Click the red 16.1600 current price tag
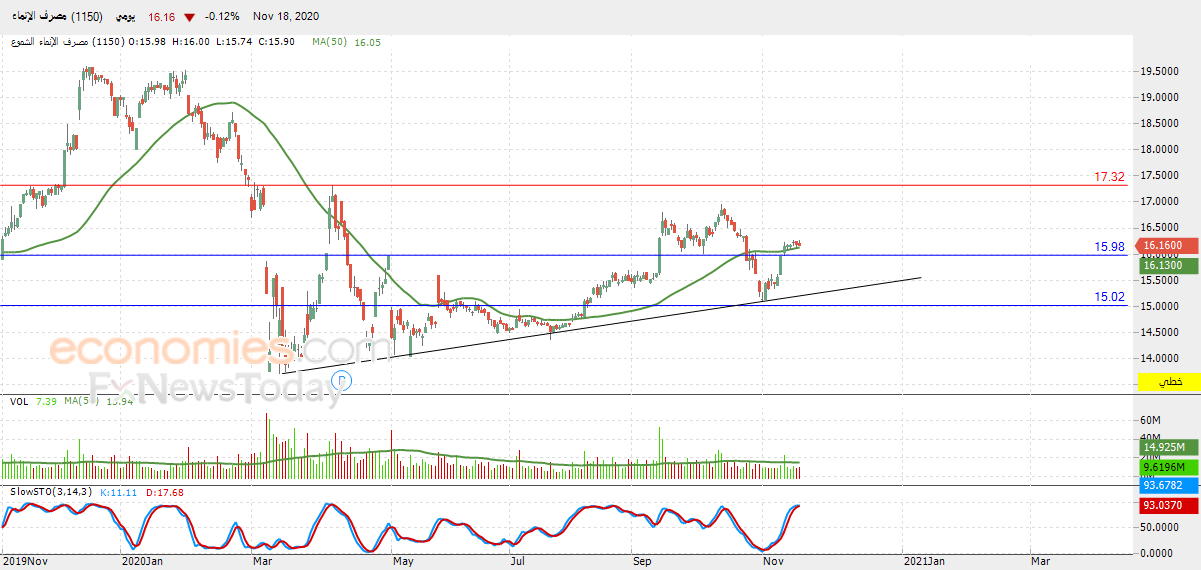This screenshot has width=1201, height=570. (1168, 245)
